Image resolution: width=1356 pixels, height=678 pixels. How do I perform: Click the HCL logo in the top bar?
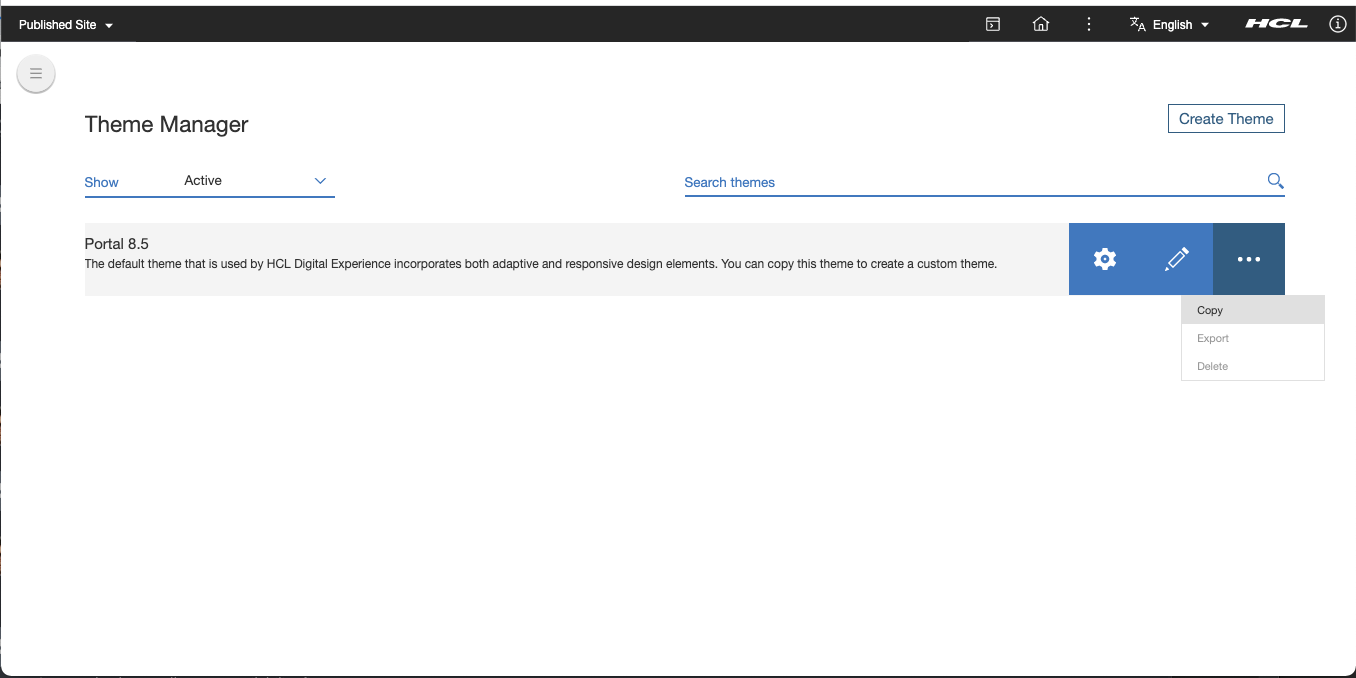(x=1276, y=22)
